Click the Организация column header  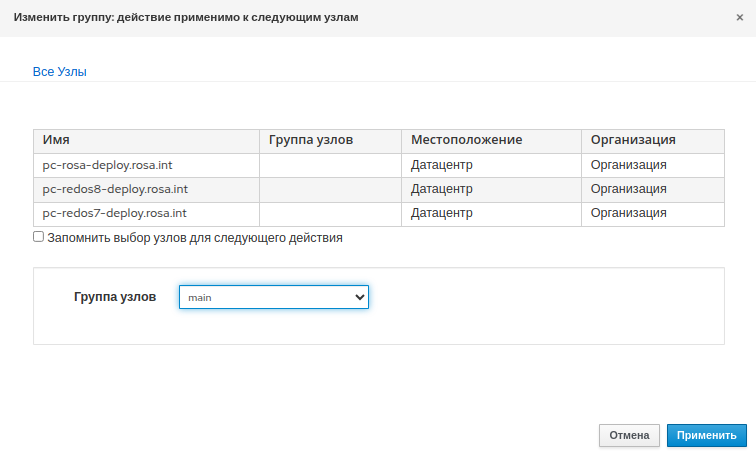pyautogui.click(x=633, y=140)
